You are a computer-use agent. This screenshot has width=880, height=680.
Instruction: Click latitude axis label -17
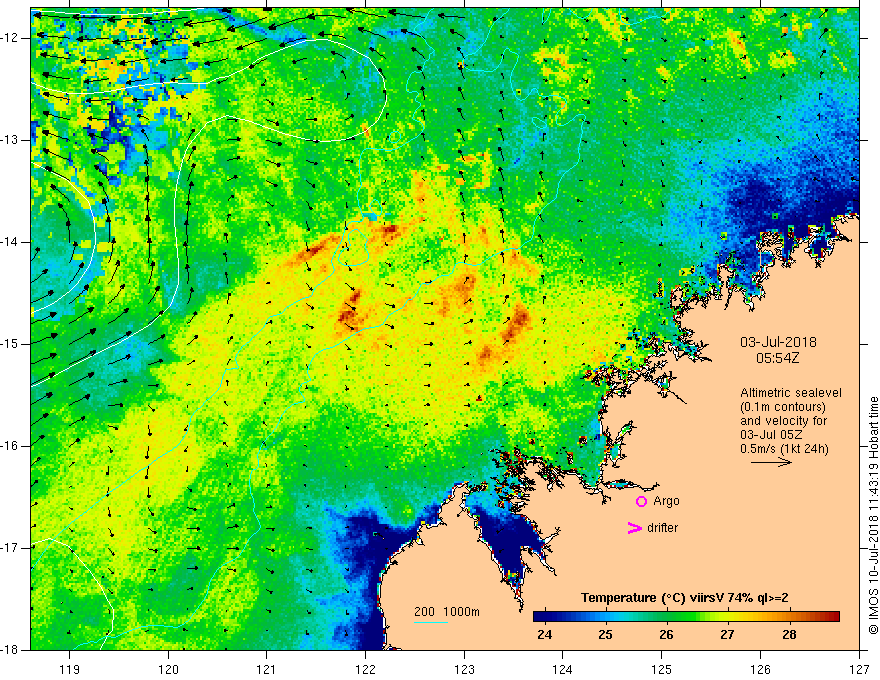click(x=11, y=548)
